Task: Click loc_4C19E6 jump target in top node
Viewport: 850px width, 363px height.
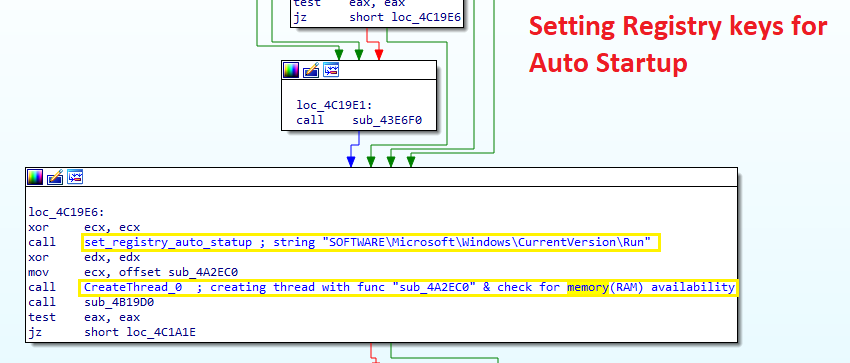Action: click(427, 18)
